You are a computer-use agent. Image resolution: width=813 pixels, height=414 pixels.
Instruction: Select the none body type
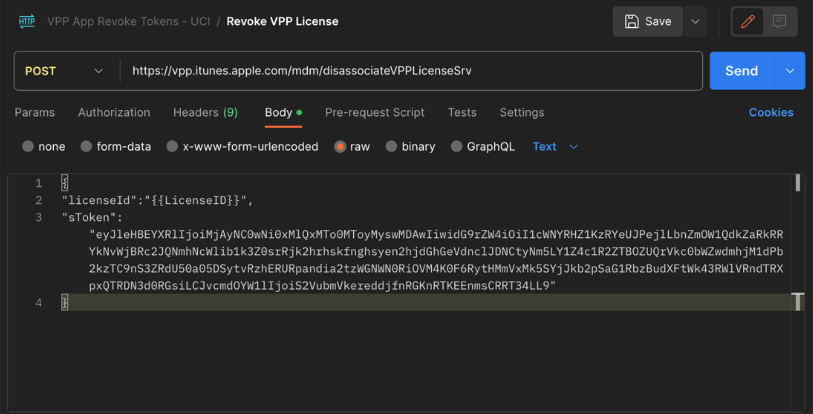point(28,146)
